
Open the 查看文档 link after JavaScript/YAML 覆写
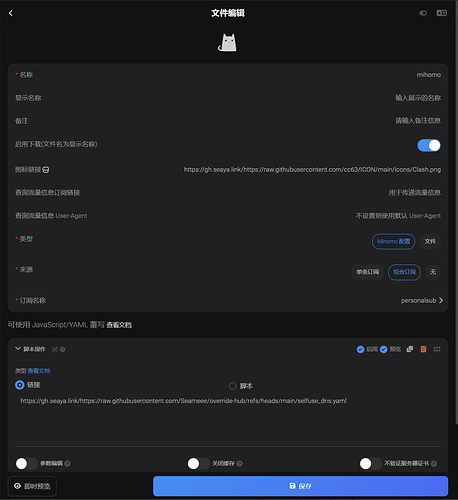pos(119,325)
